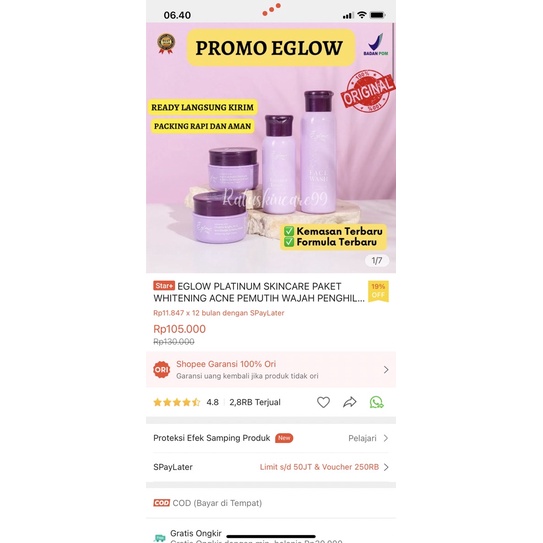Screen dimensions: 543x543
Task: Tap the orange ORI guarantee badge
Action: pyautogui.click(x=161, y=370)
